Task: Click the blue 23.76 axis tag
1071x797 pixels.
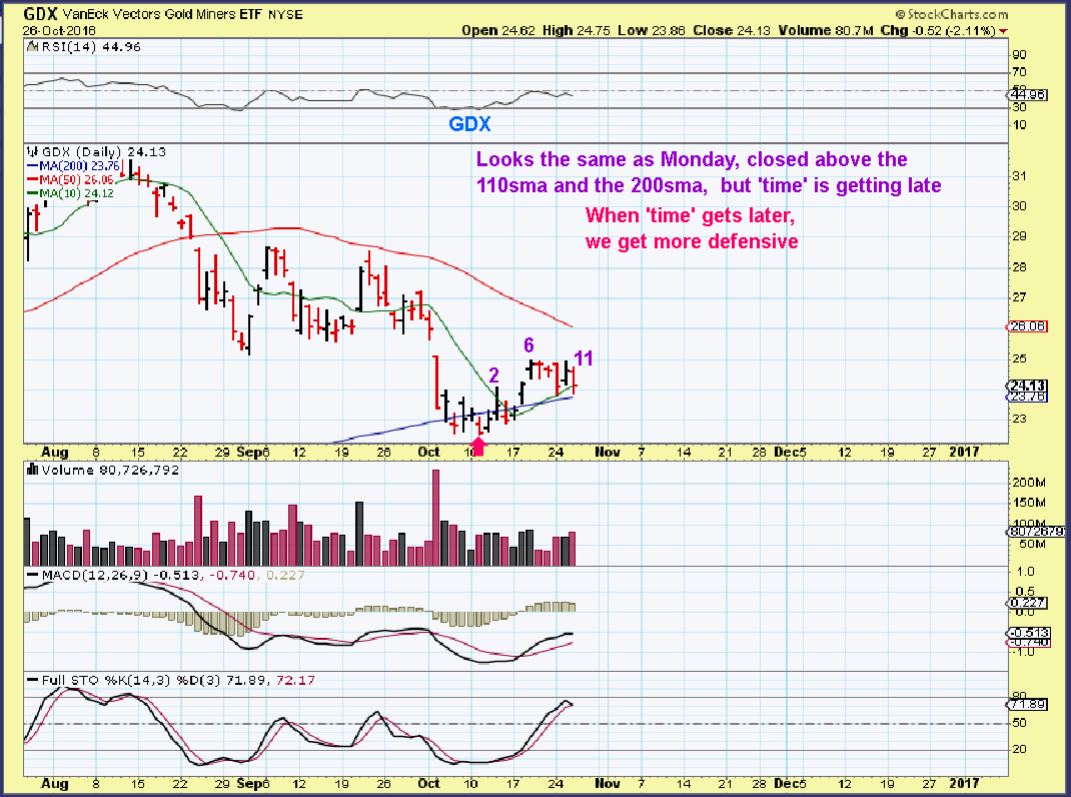Action: 1027,396
